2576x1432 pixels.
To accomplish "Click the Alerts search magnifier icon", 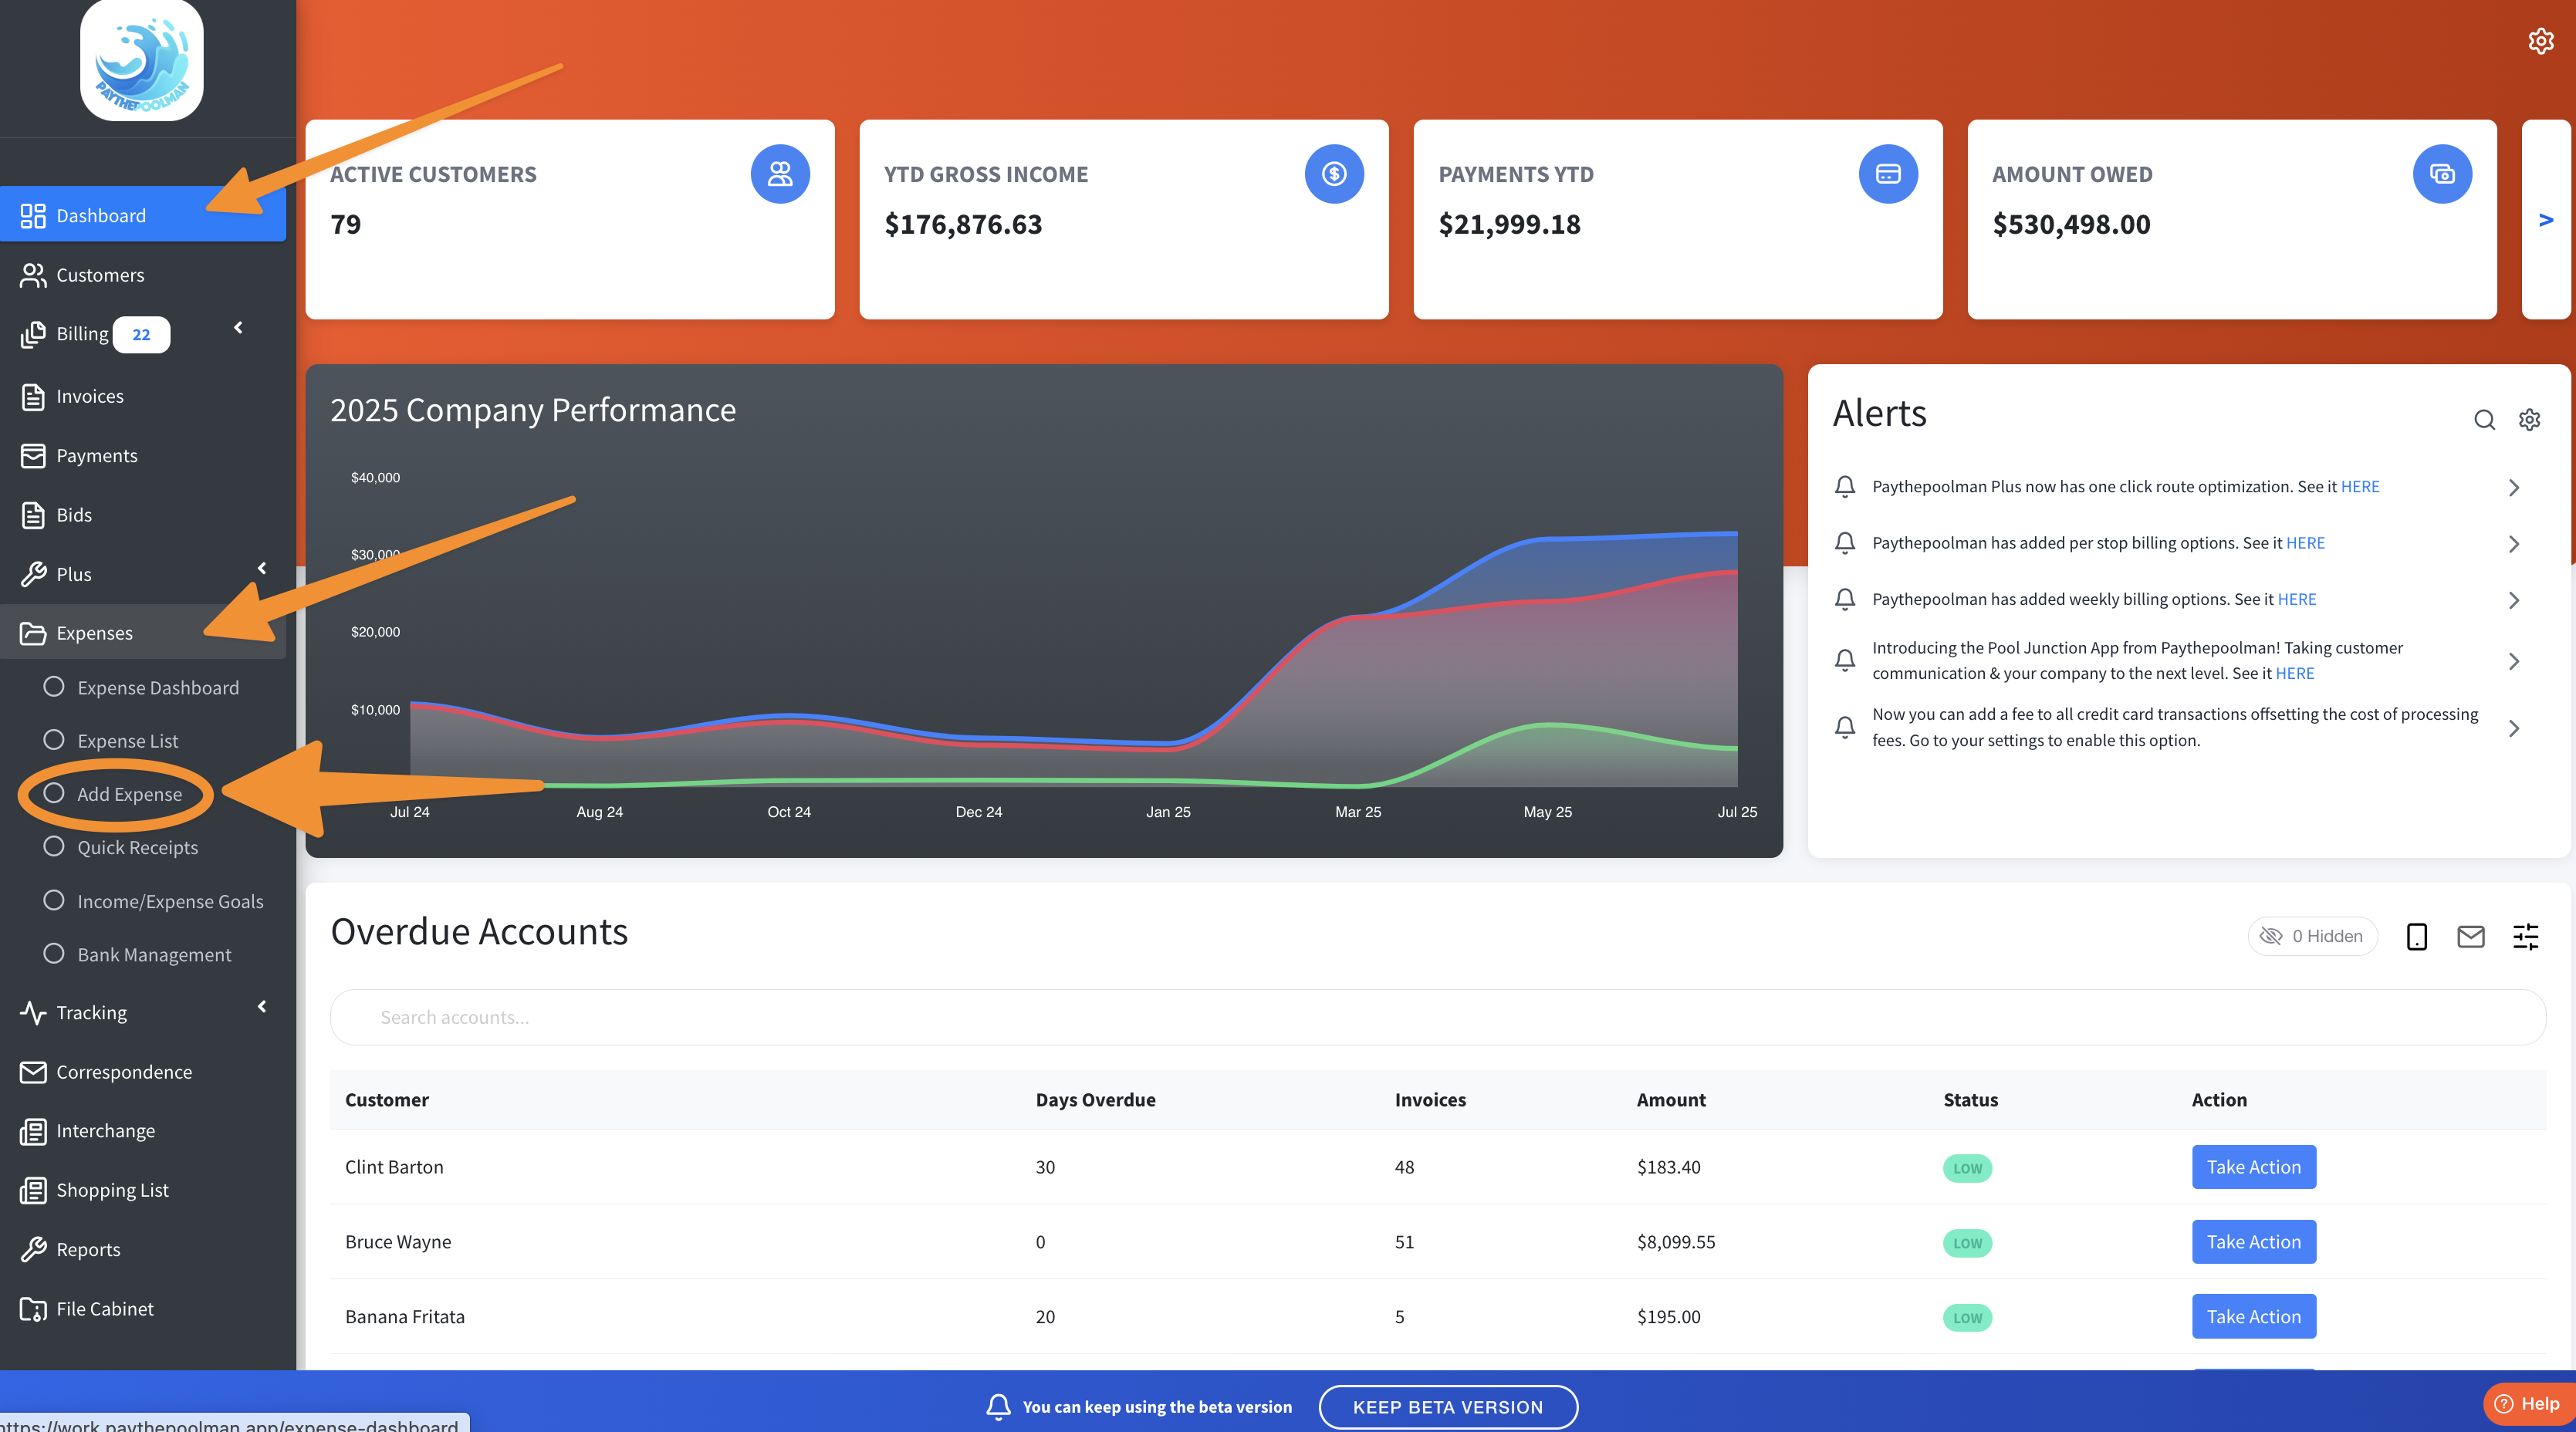I will pyautogui.click(x=2484, y=420).
